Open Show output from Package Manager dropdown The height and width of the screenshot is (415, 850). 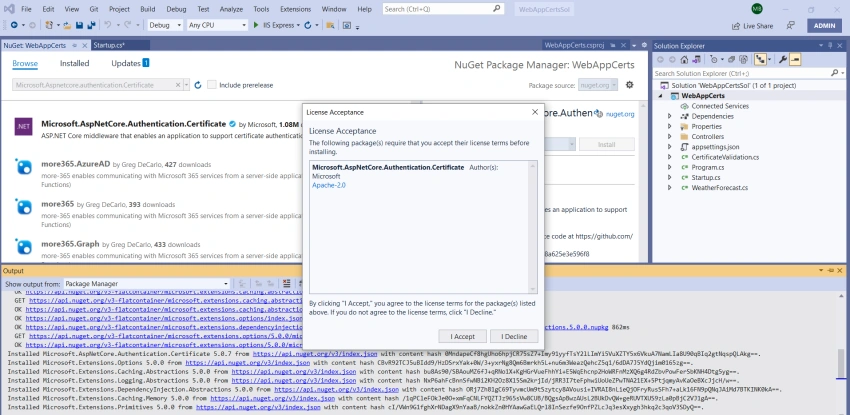point(147,284)
